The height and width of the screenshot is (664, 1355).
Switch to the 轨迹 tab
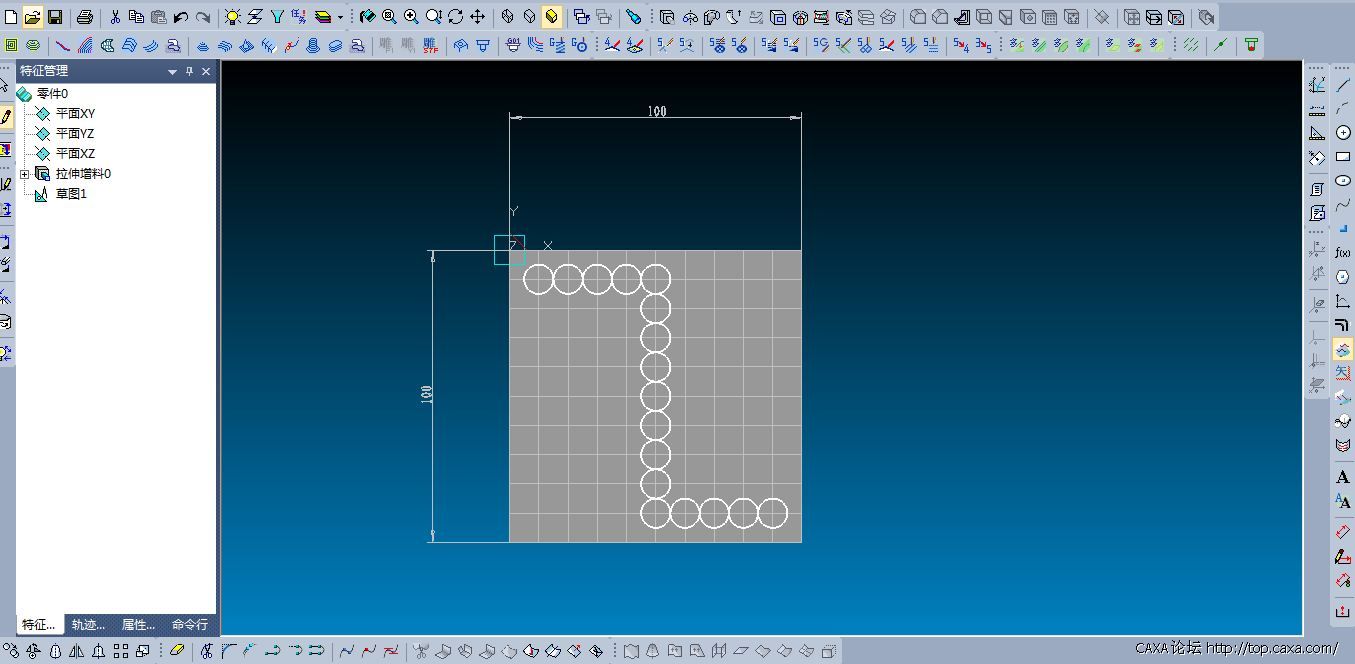coord(89,625)
